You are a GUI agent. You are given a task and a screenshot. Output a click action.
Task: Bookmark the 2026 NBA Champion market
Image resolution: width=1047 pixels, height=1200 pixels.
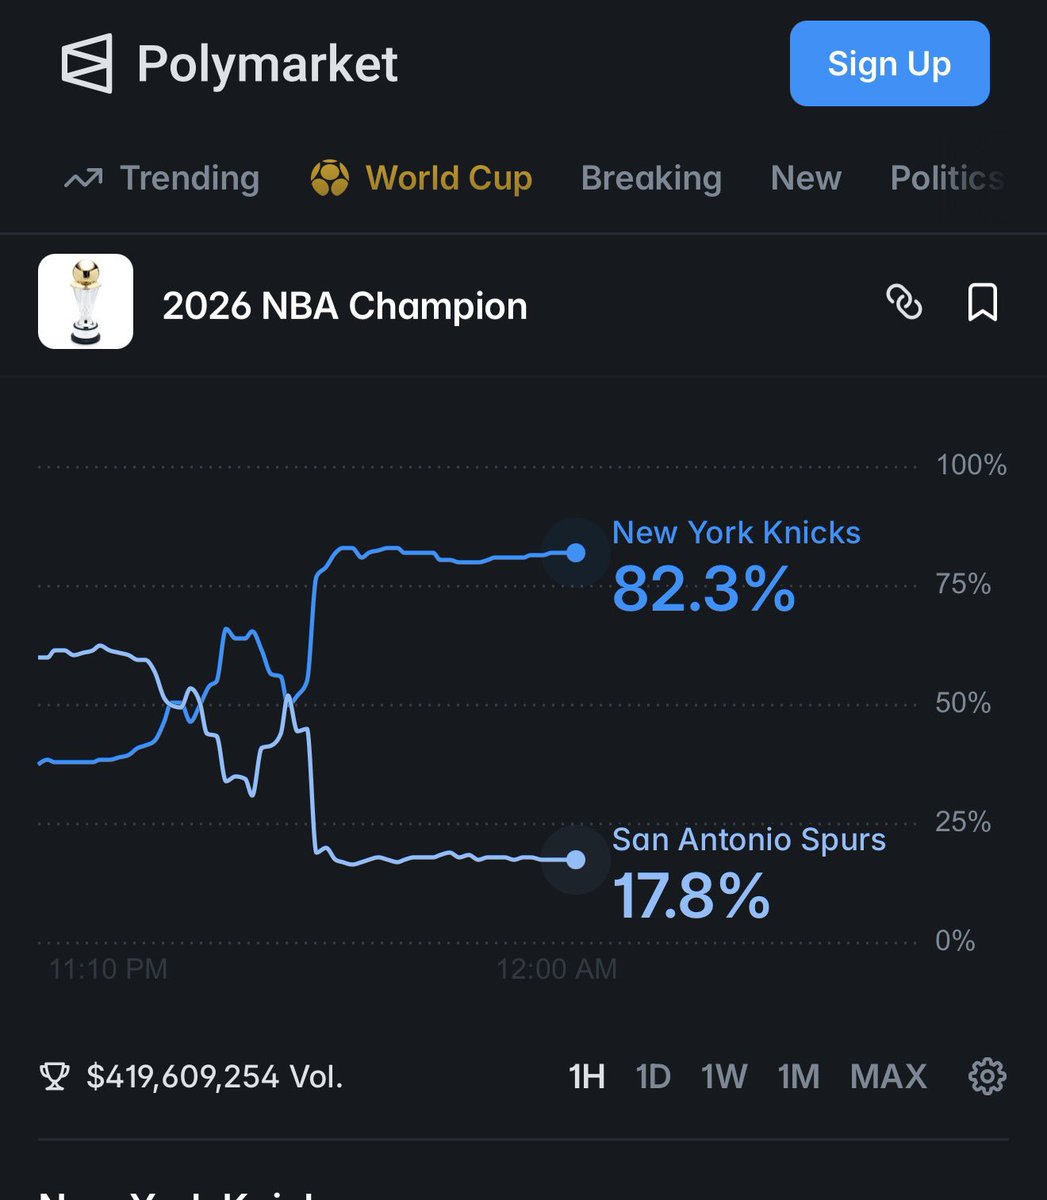[x=982, y=302]
